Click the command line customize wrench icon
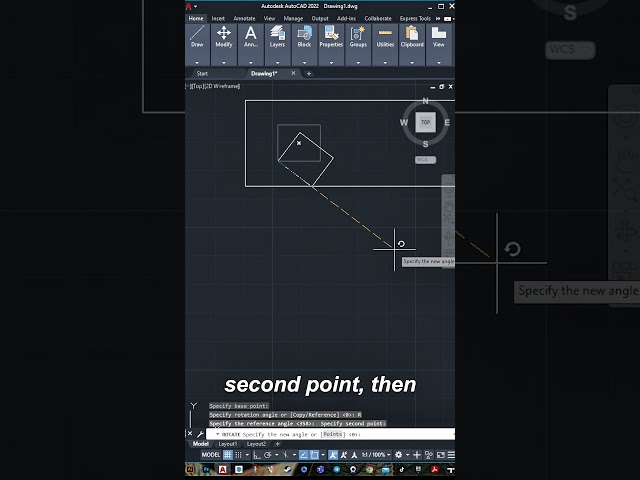 (200, 434)
